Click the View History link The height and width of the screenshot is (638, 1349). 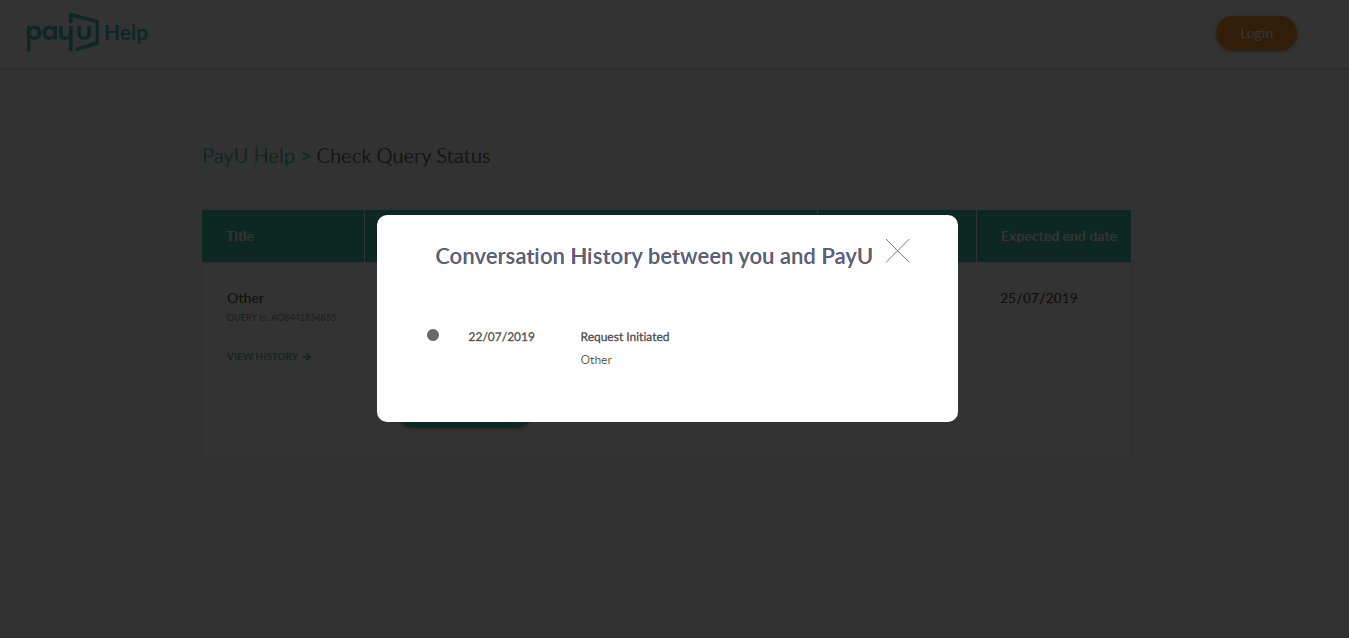pyautogui.click(x=262, y=357)
